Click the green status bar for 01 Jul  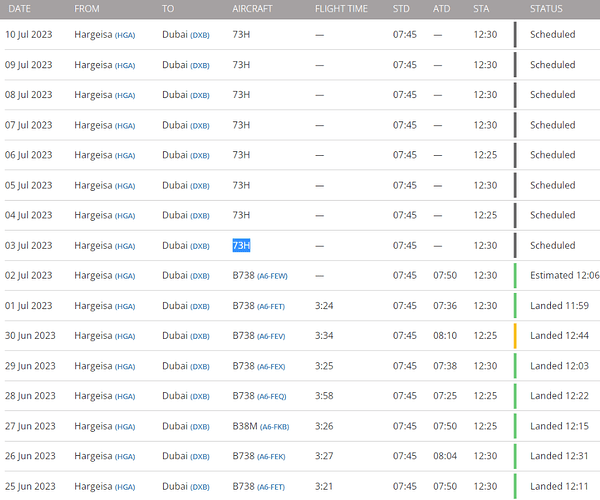(x=515, y=305)
